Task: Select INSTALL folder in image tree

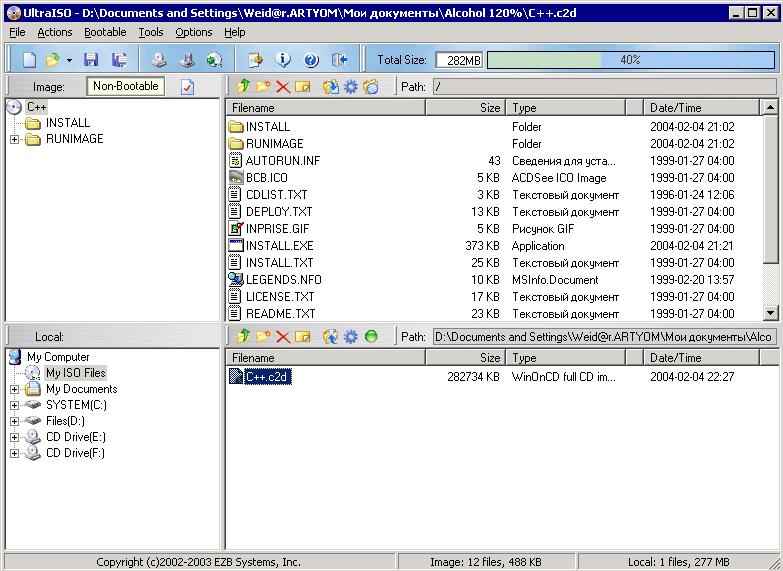Action: click(x=68, y=123)
